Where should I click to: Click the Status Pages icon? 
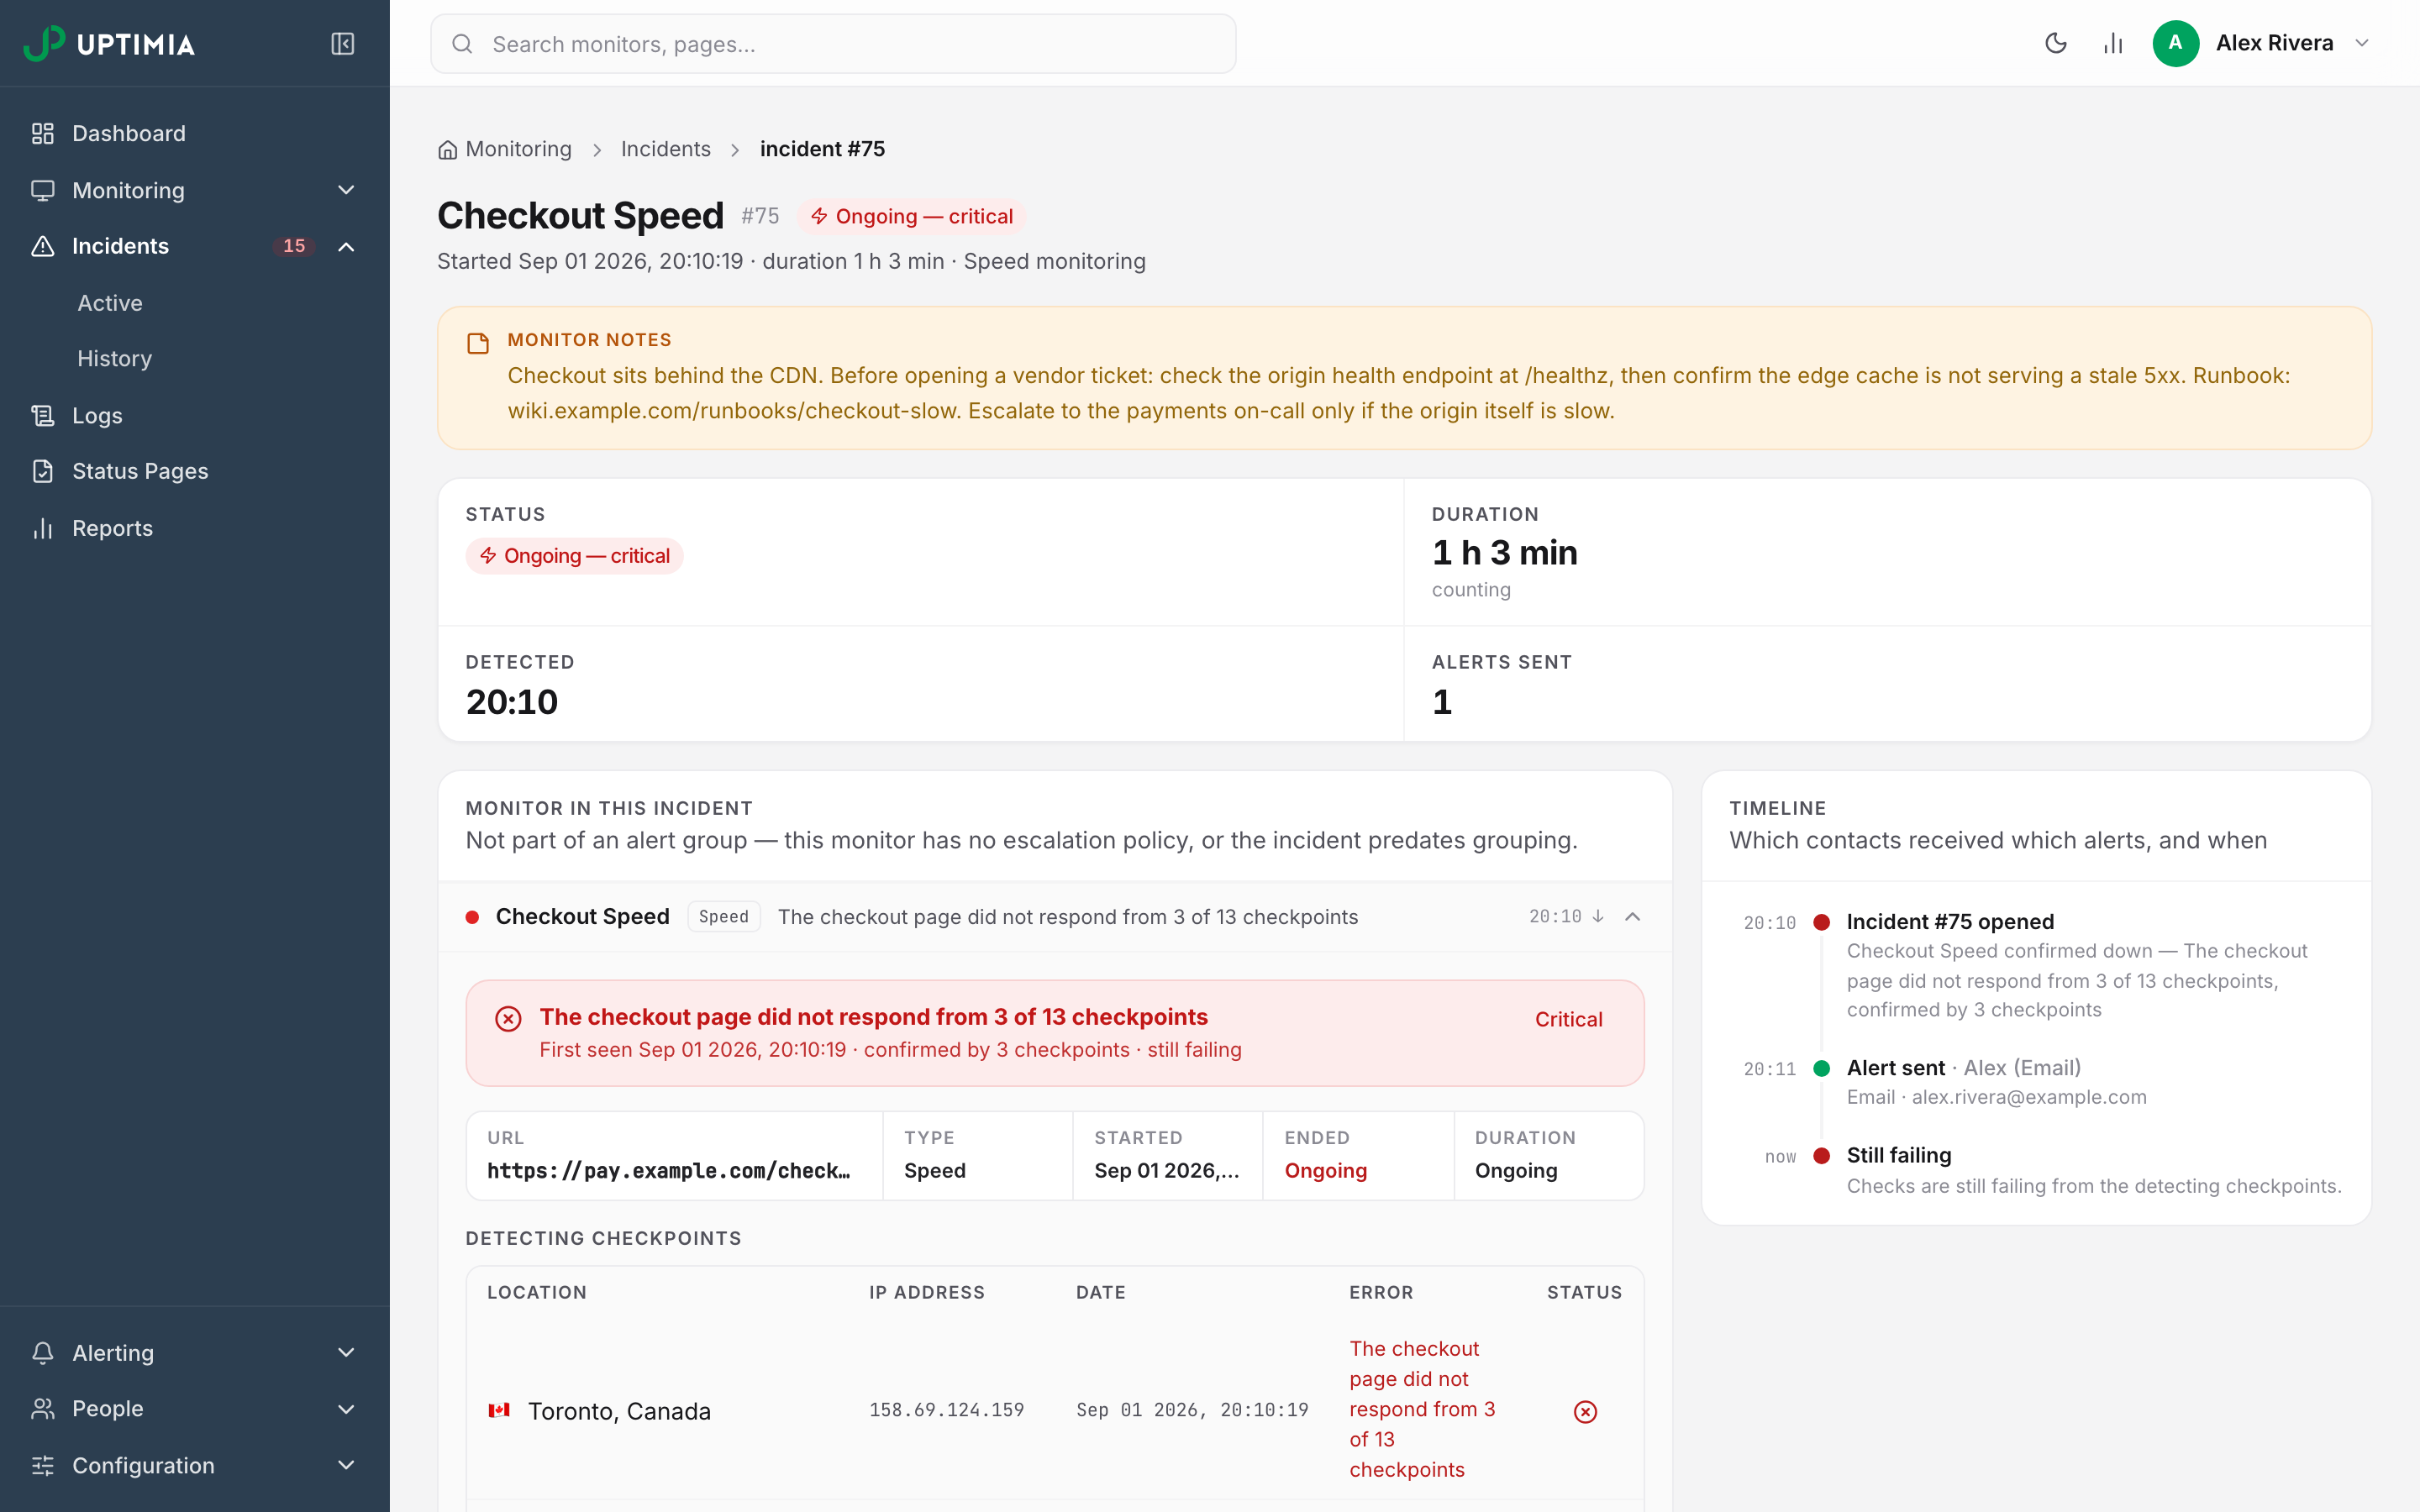click(42, 471)
